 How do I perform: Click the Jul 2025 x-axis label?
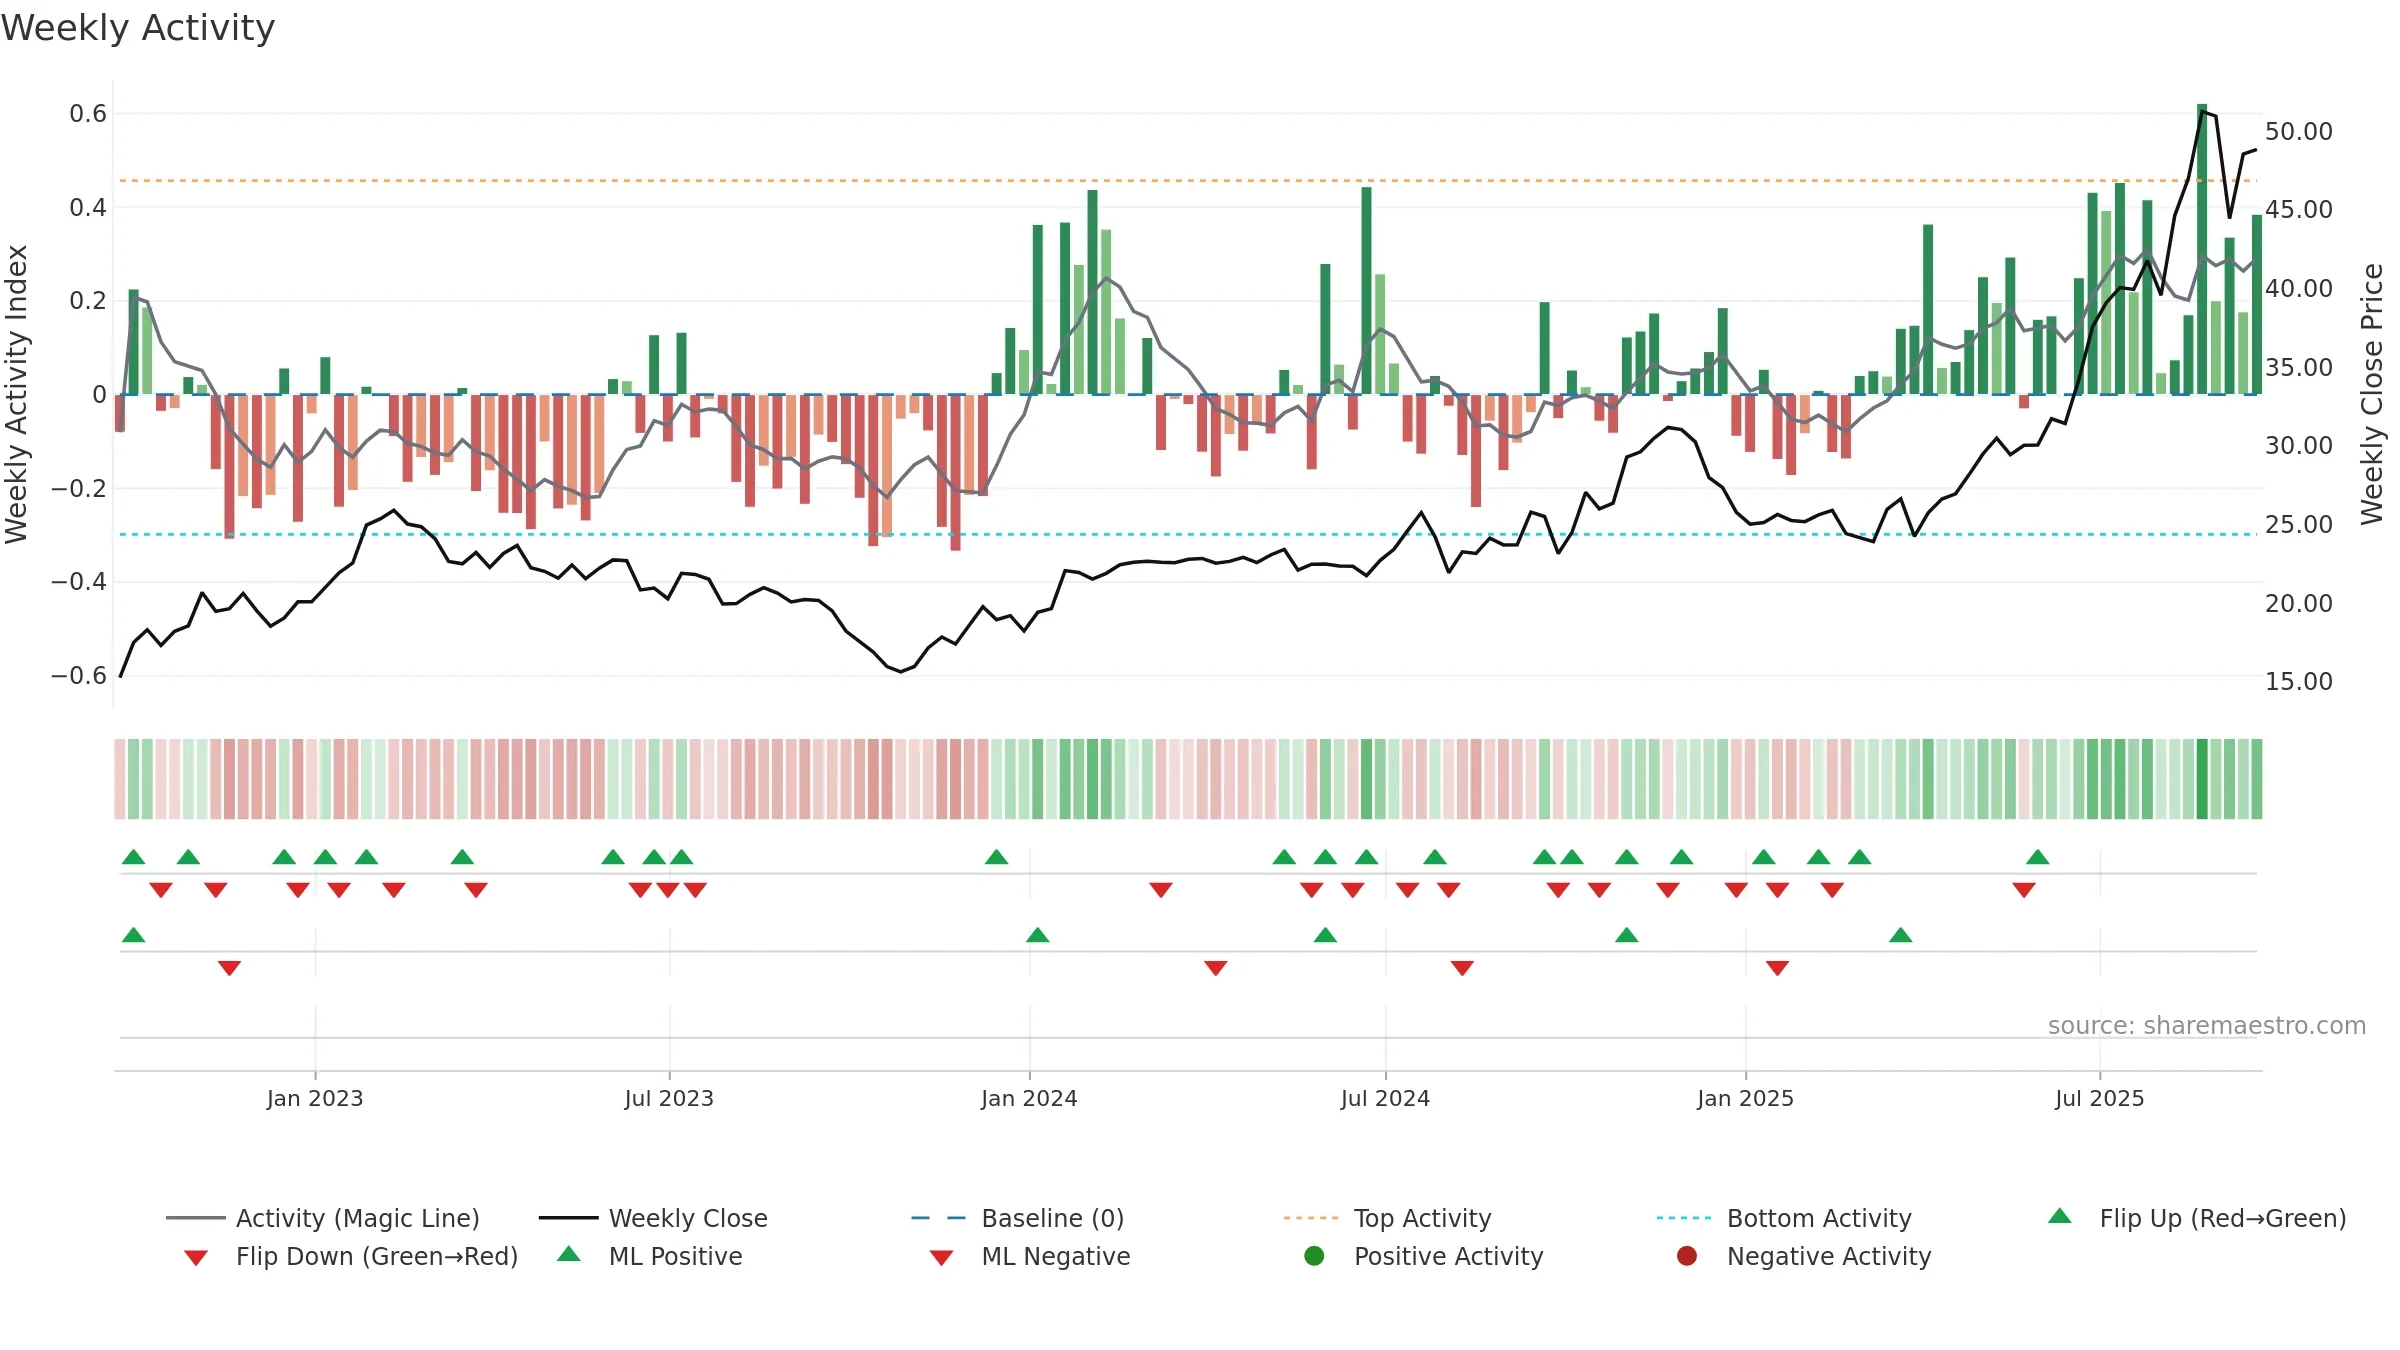click(2100, 1098)
